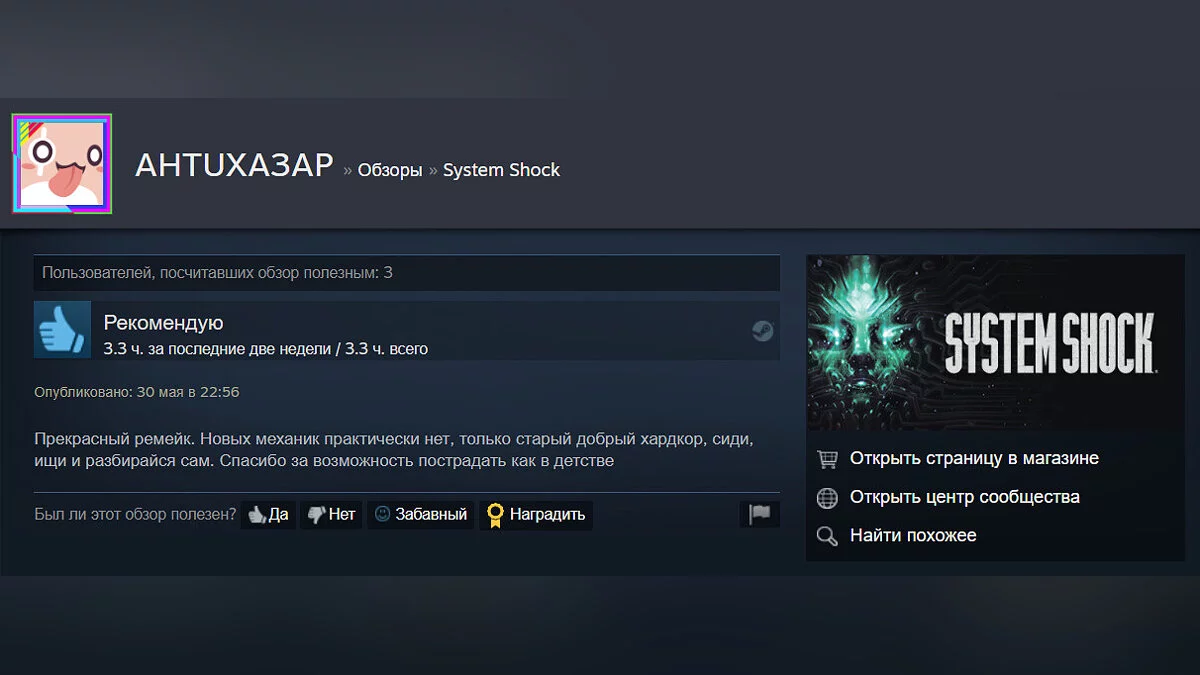Viewport: 1200px width, 675px height.
Task: Click the magnifier search icon
Action: (827, 536)
